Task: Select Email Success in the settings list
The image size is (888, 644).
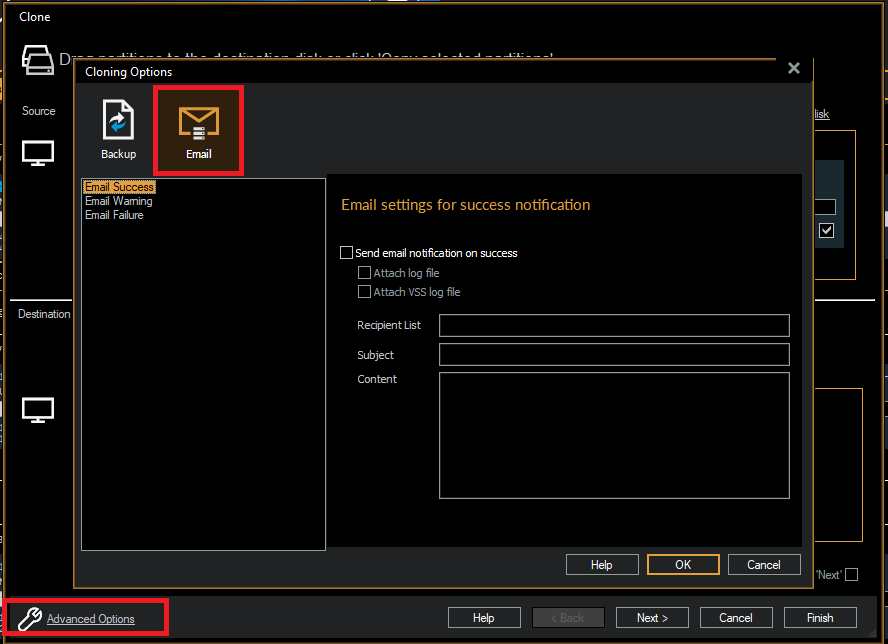Action: (x=118, y=186)
